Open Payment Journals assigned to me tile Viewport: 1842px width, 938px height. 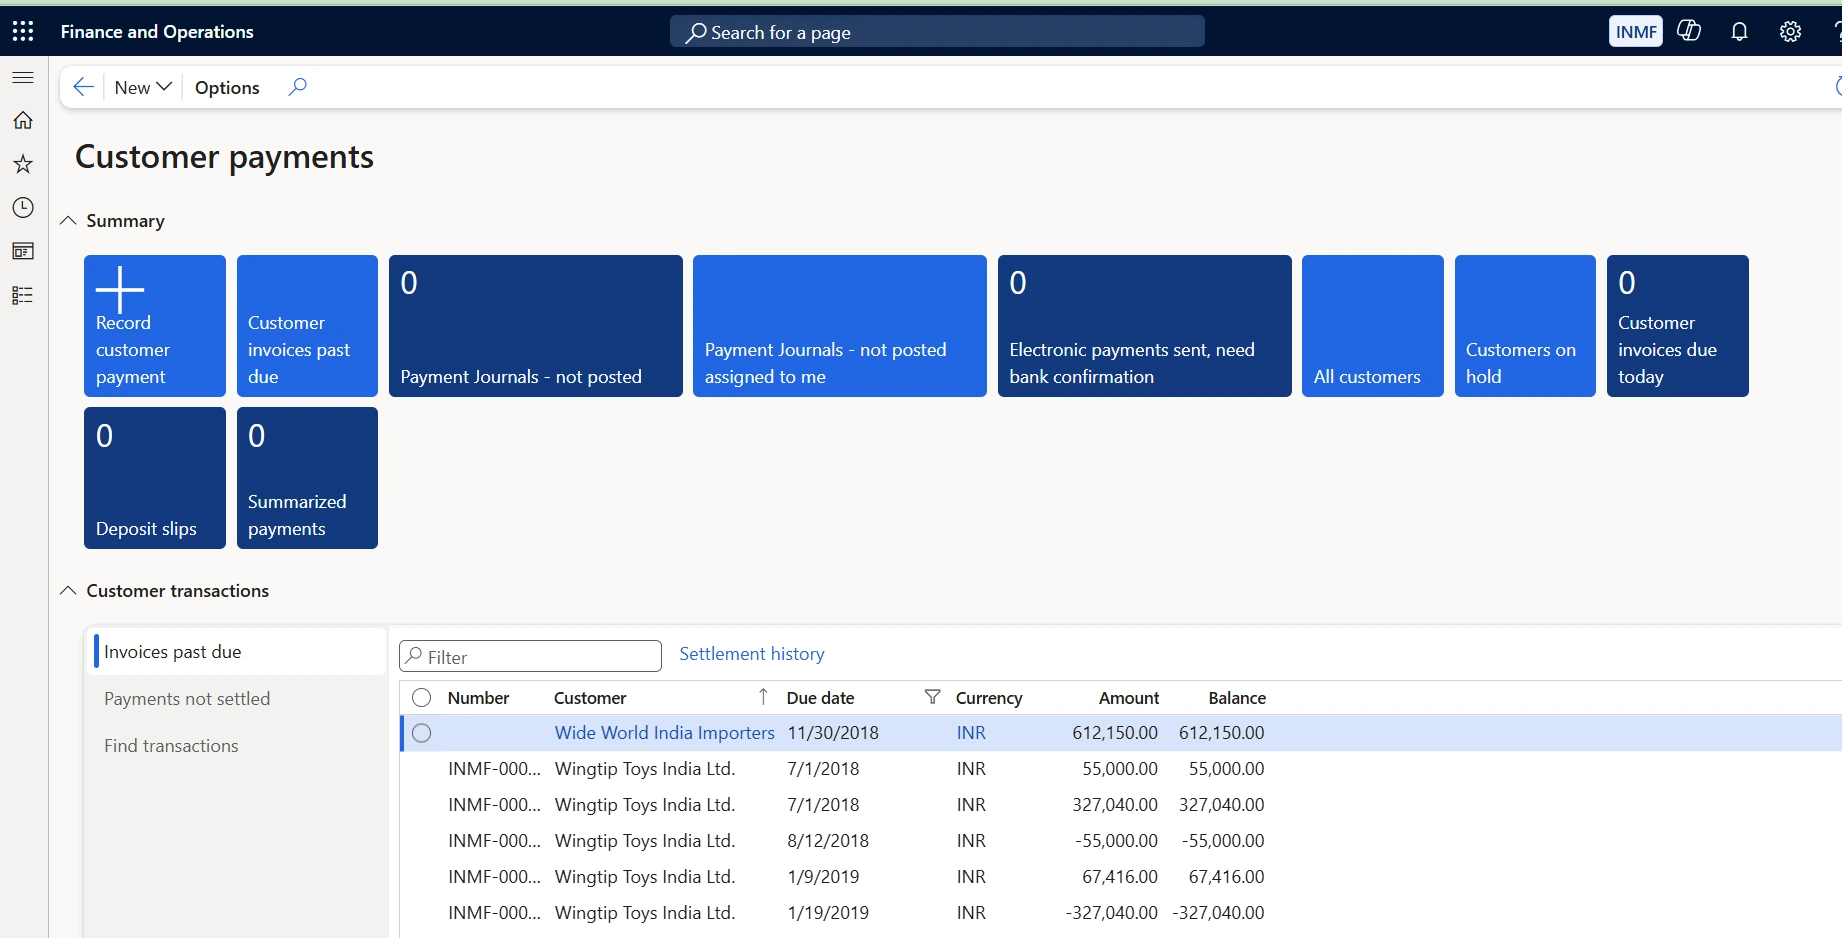[x=840, y=326]
